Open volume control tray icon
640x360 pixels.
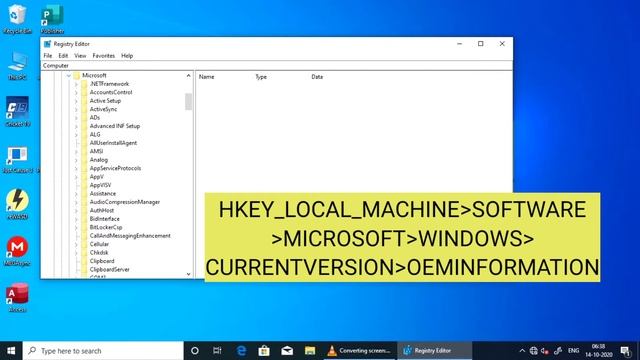coord(545,351)
